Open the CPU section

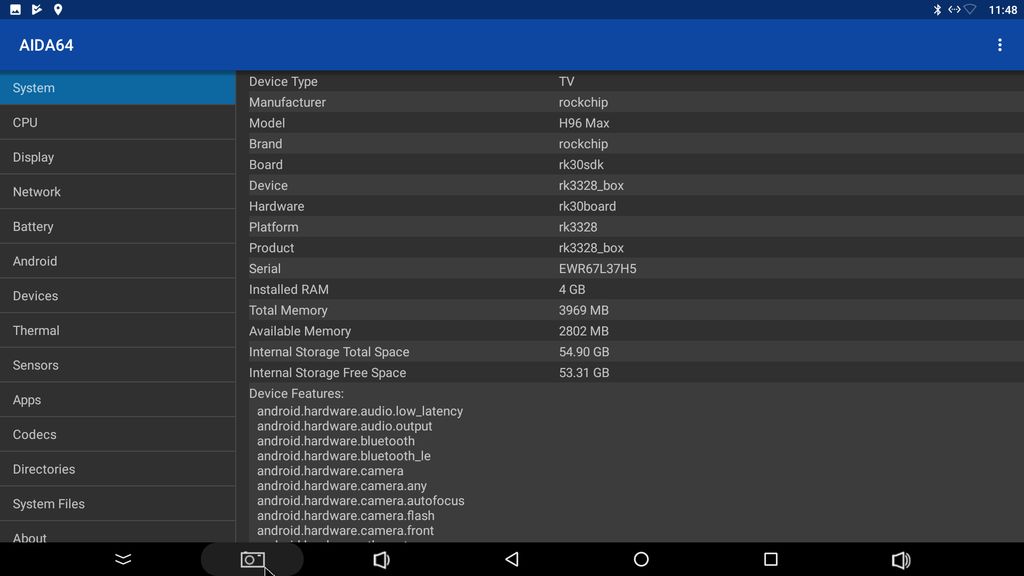(118, 122)
